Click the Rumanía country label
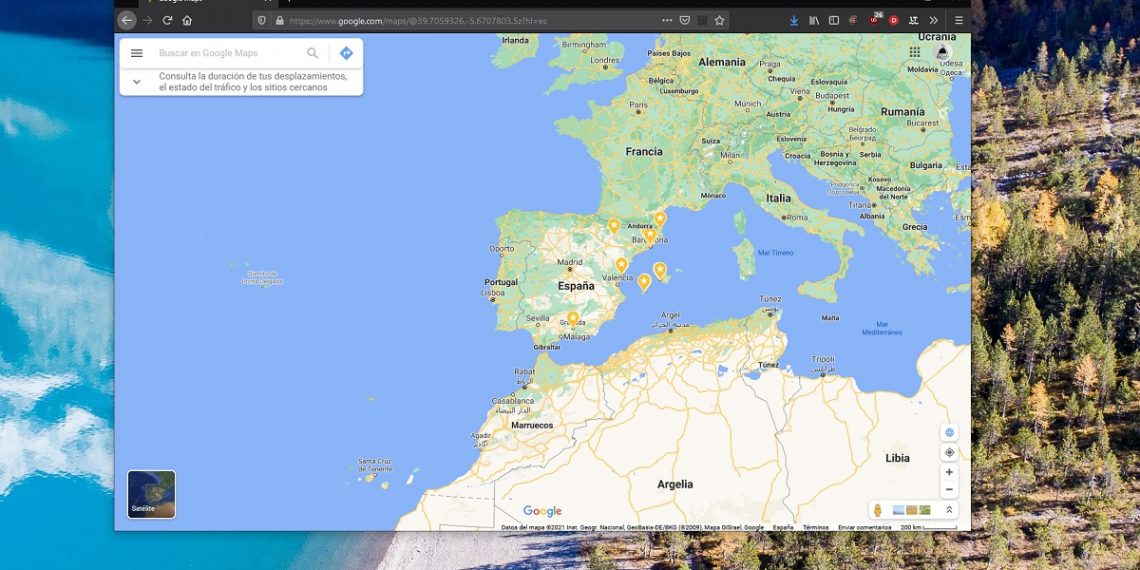 coord(902,112)
